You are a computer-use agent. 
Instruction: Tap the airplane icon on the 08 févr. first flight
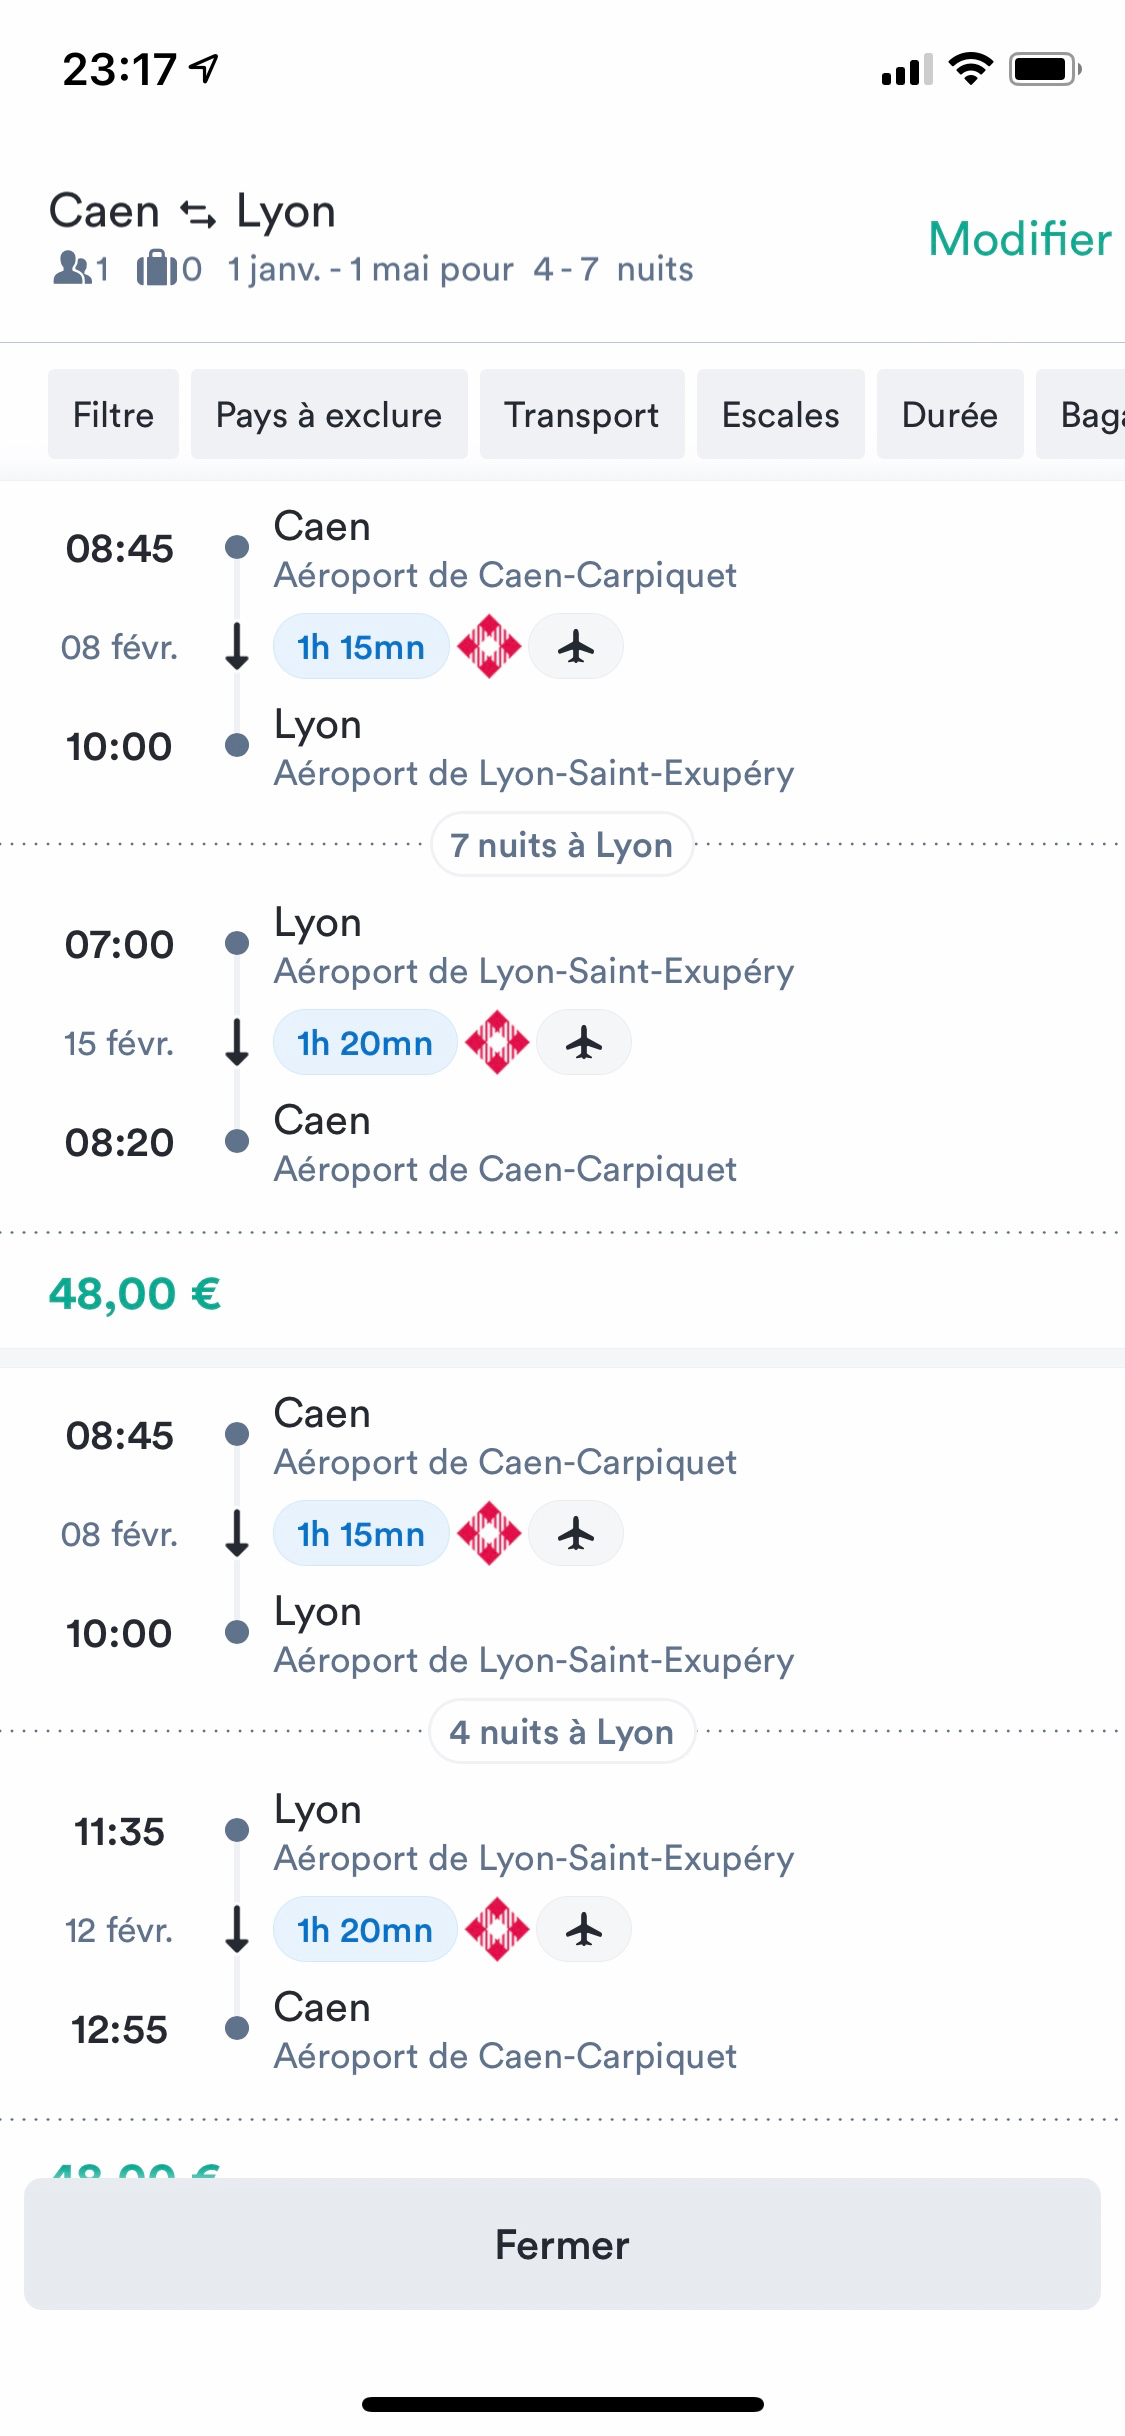[x=576, y=647]
